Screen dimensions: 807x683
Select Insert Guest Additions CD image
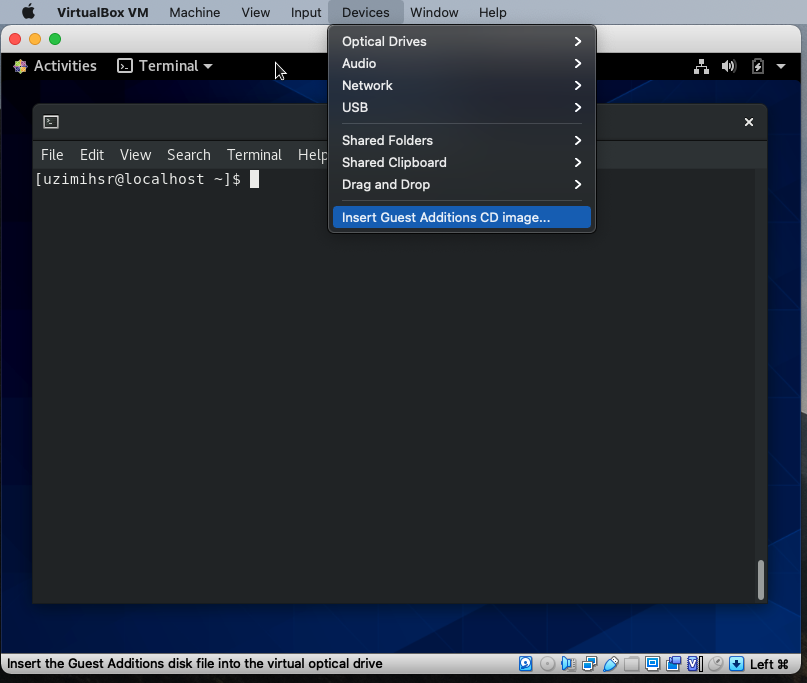[x=462, y=217]
